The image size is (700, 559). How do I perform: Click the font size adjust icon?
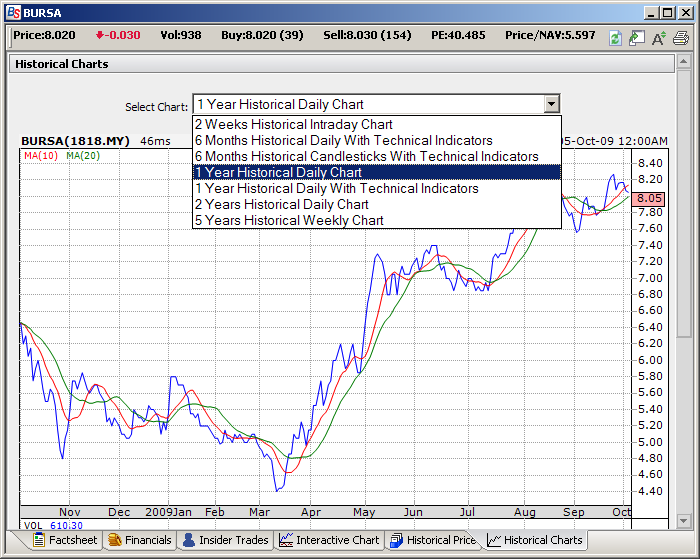[x=658, y=38]
